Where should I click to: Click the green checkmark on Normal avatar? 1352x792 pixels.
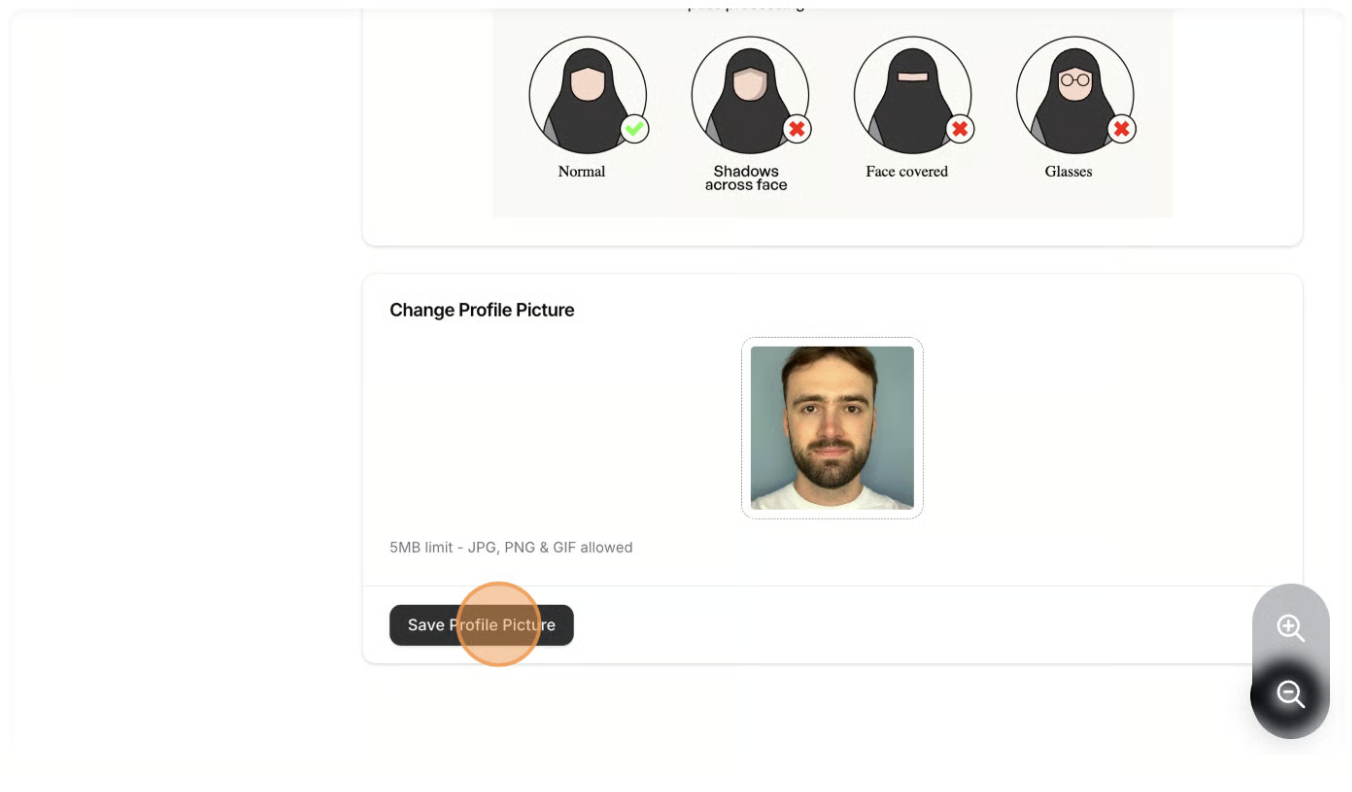[x=634, y=129]
